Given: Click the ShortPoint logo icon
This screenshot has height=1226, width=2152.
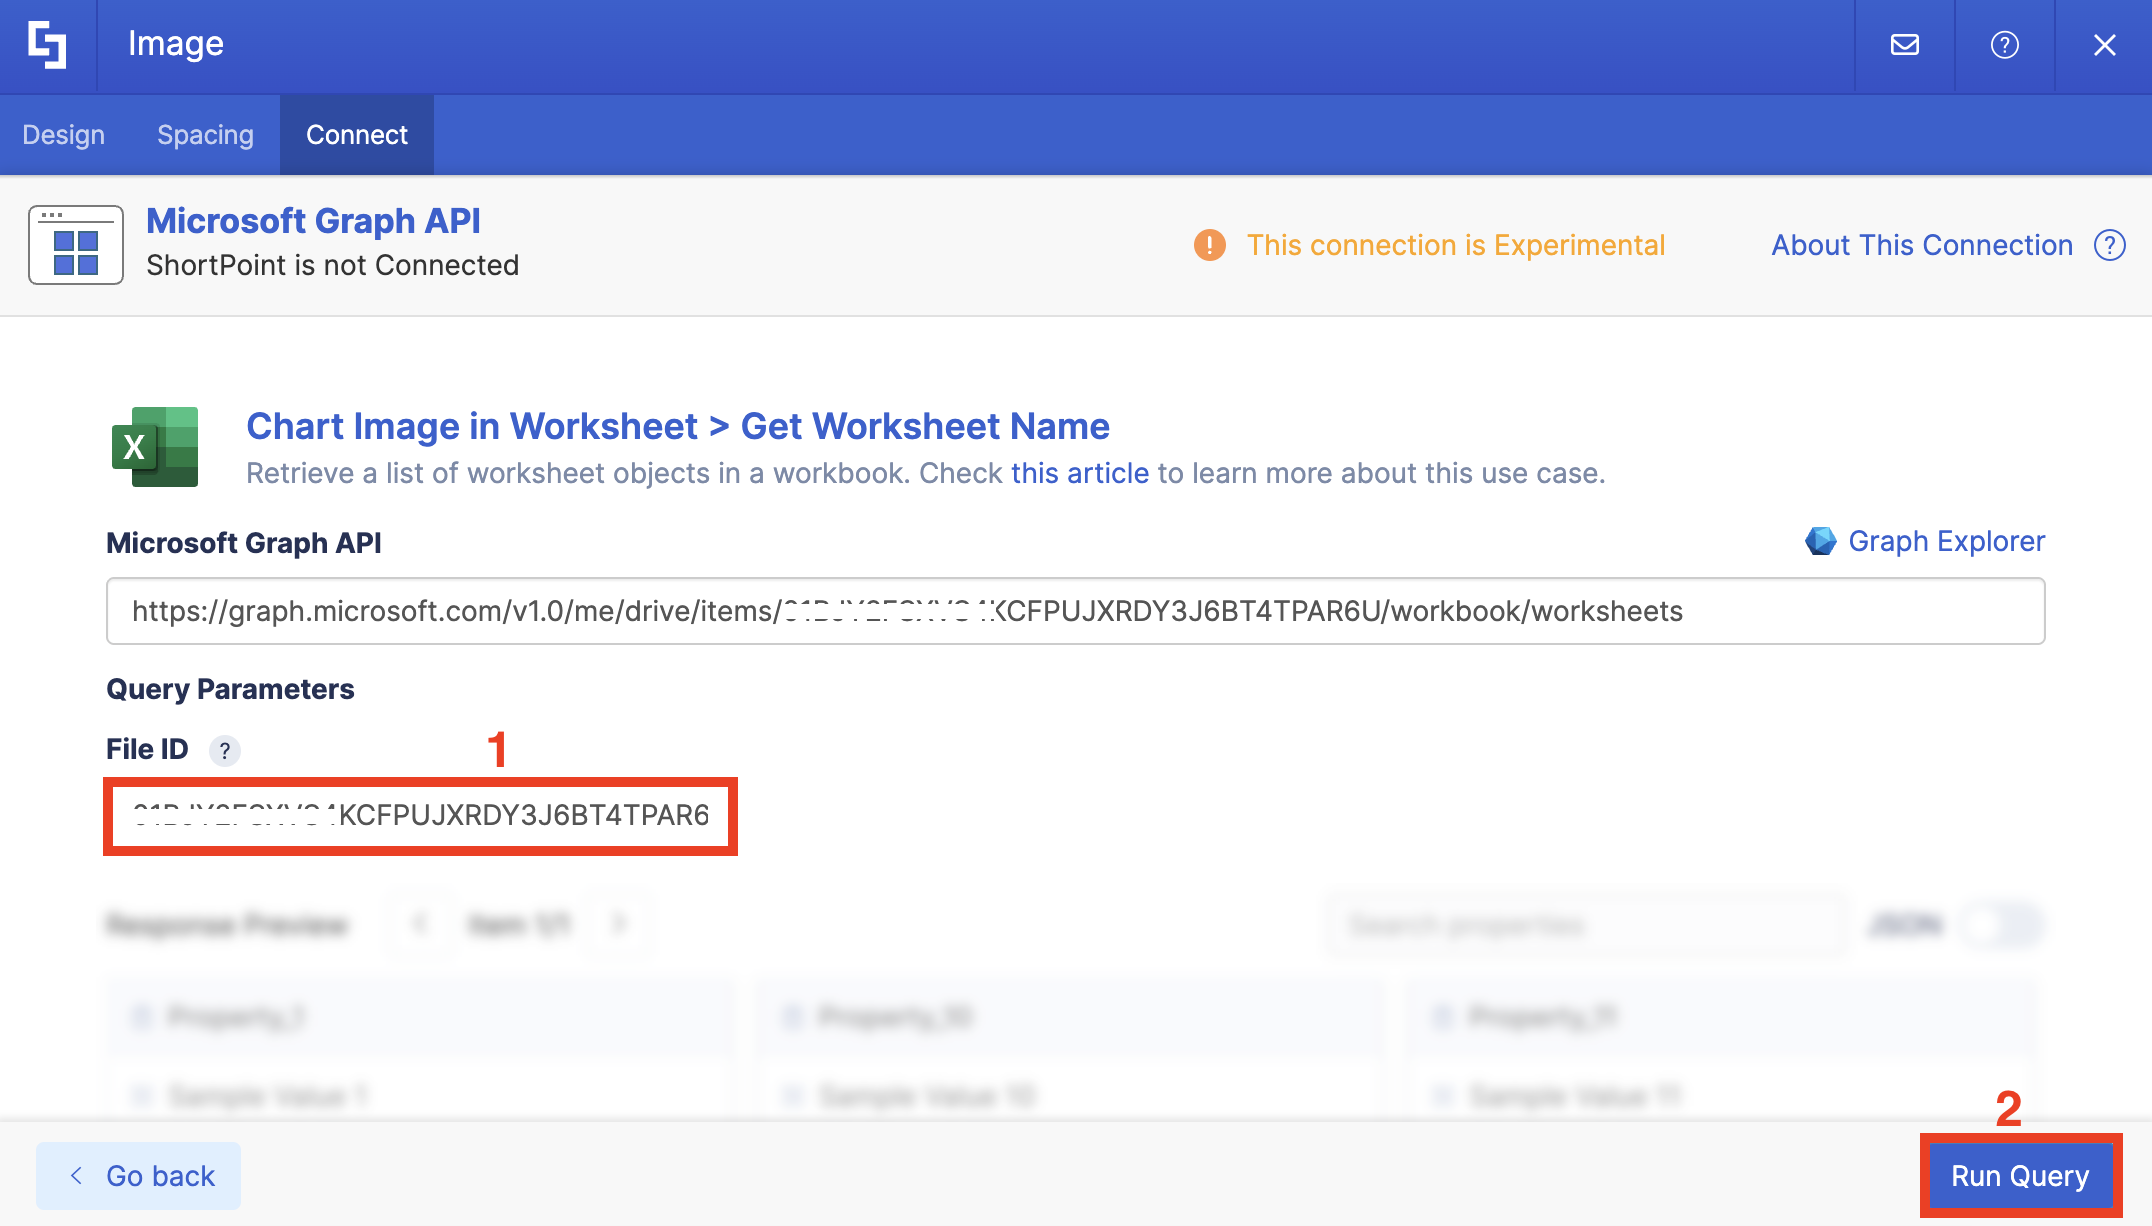Looking at the screenshot, I should click(47, 45).
